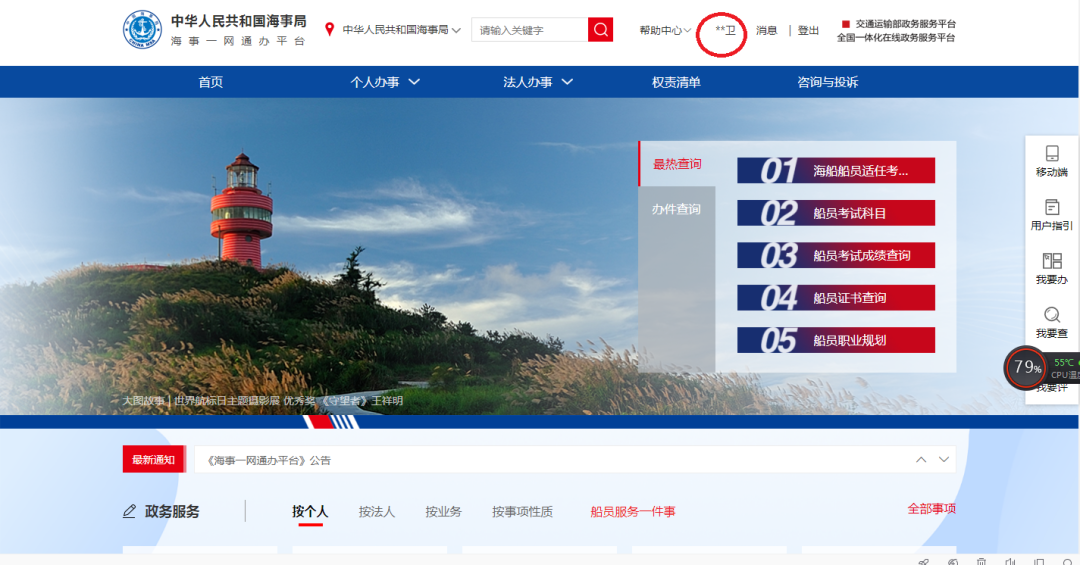The height and width of the screenshot is (565, 1080).
Task: Click the China MSA logo emblem
Action: (x=140, y=30)
